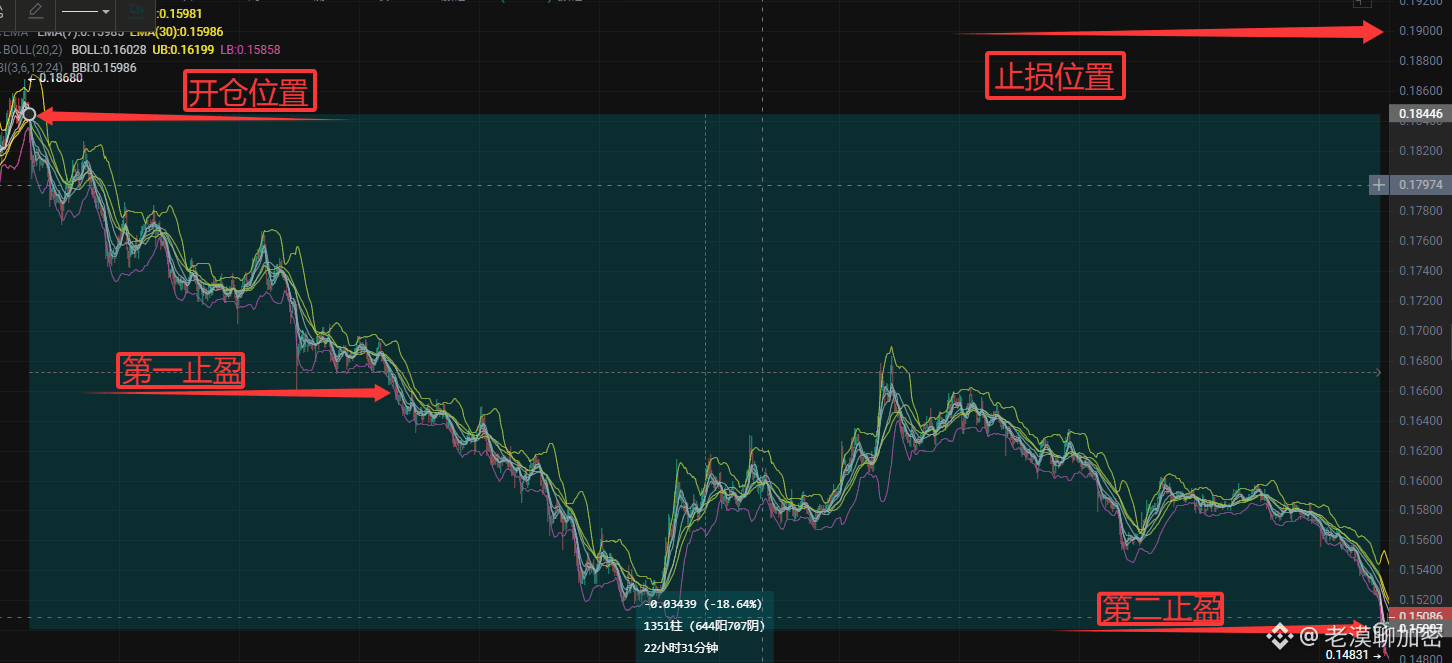Screen dimensions: 1452x663
Task: Click the BBI:0.15986 value
Action: coord(104,67)
